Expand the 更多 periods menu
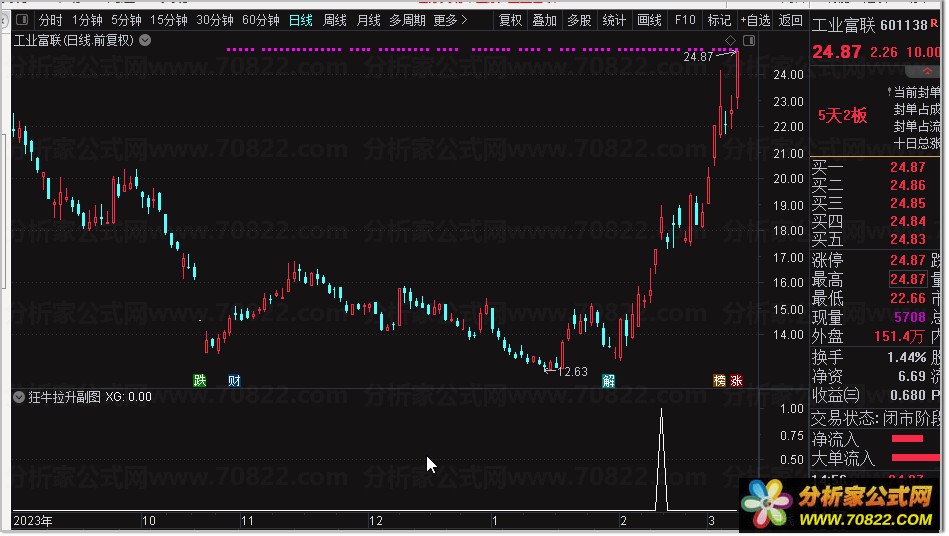Viewport: 949px width, 536px height. coord(450,21)
